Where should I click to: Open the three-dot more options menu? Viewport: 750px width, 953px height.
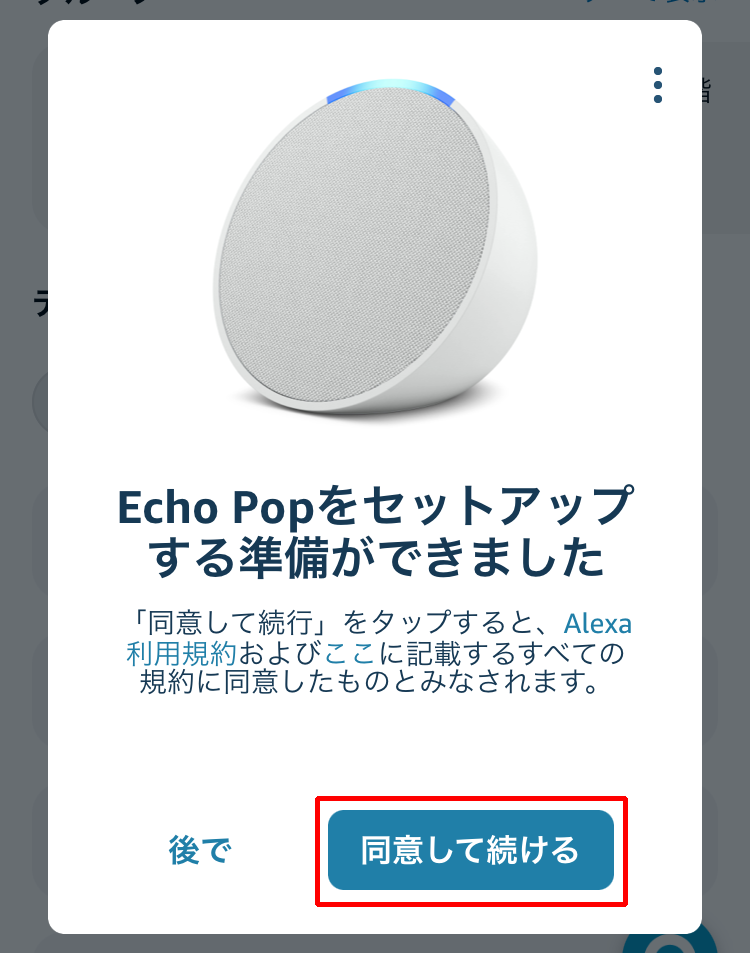[x=658, y=85]
